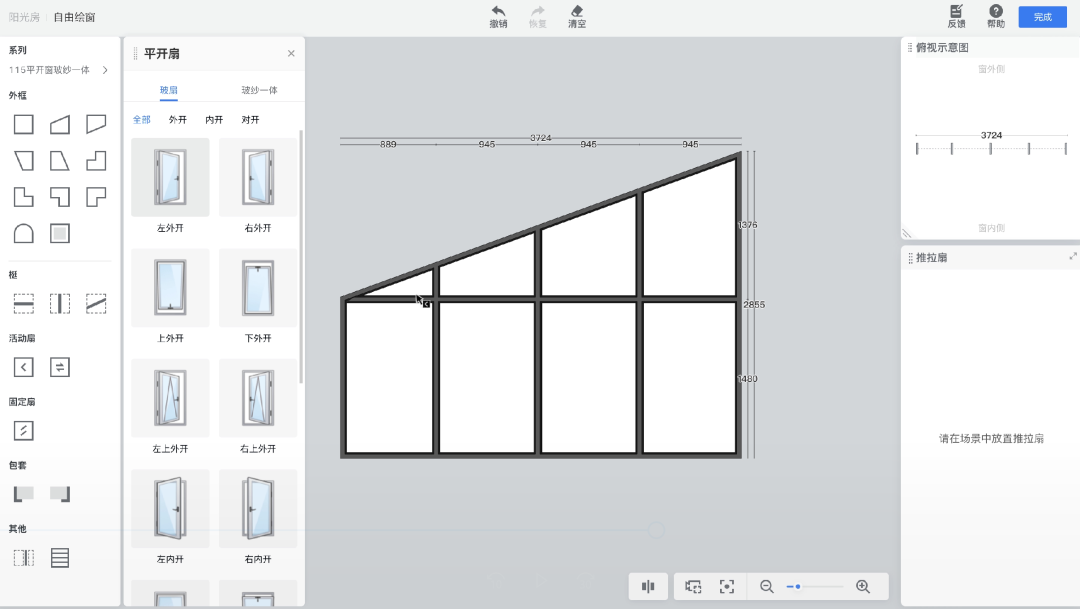Click the center focus icon in bottom toolbar
This screenshot has height=609, width=1080.
coord(727,586)
